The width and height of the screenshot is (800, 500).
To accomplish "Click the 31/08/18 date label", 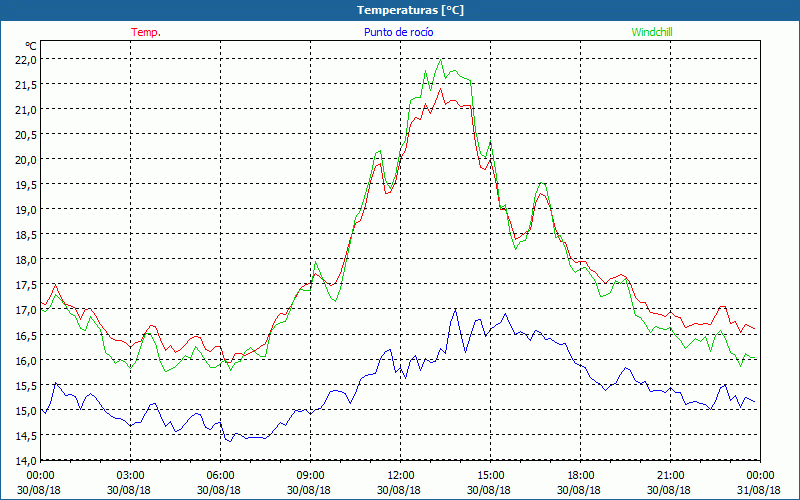I will (759, 490).
